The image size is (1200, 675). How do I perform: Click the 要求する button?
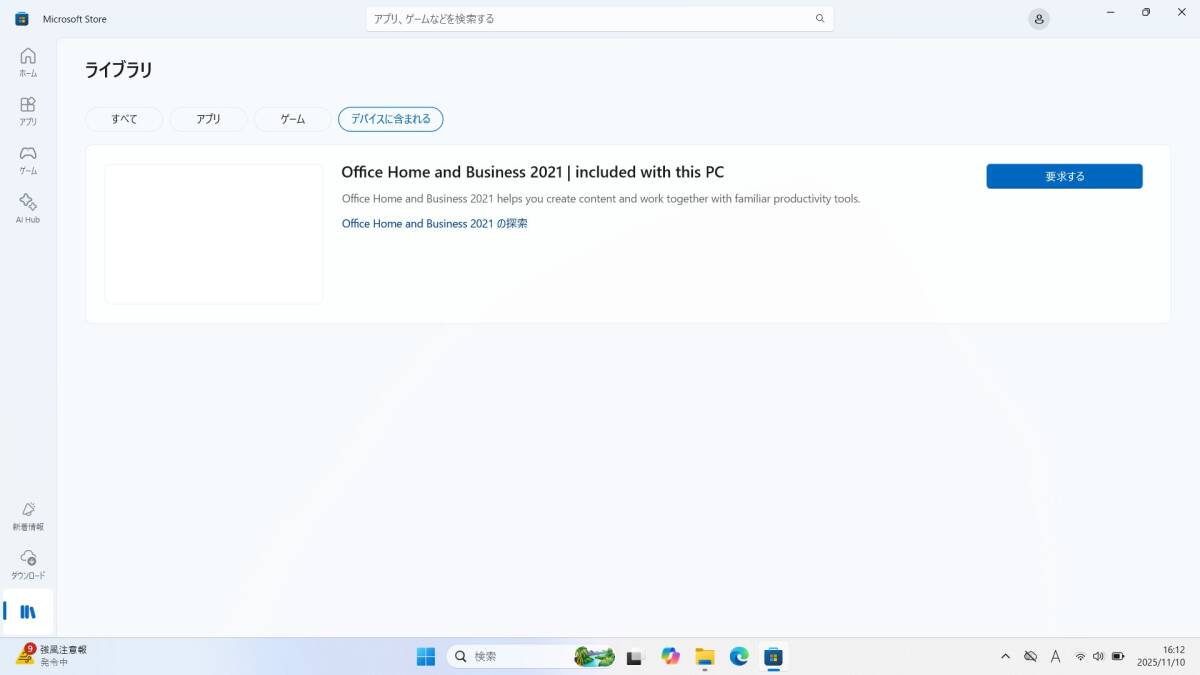coord(1064,176)
